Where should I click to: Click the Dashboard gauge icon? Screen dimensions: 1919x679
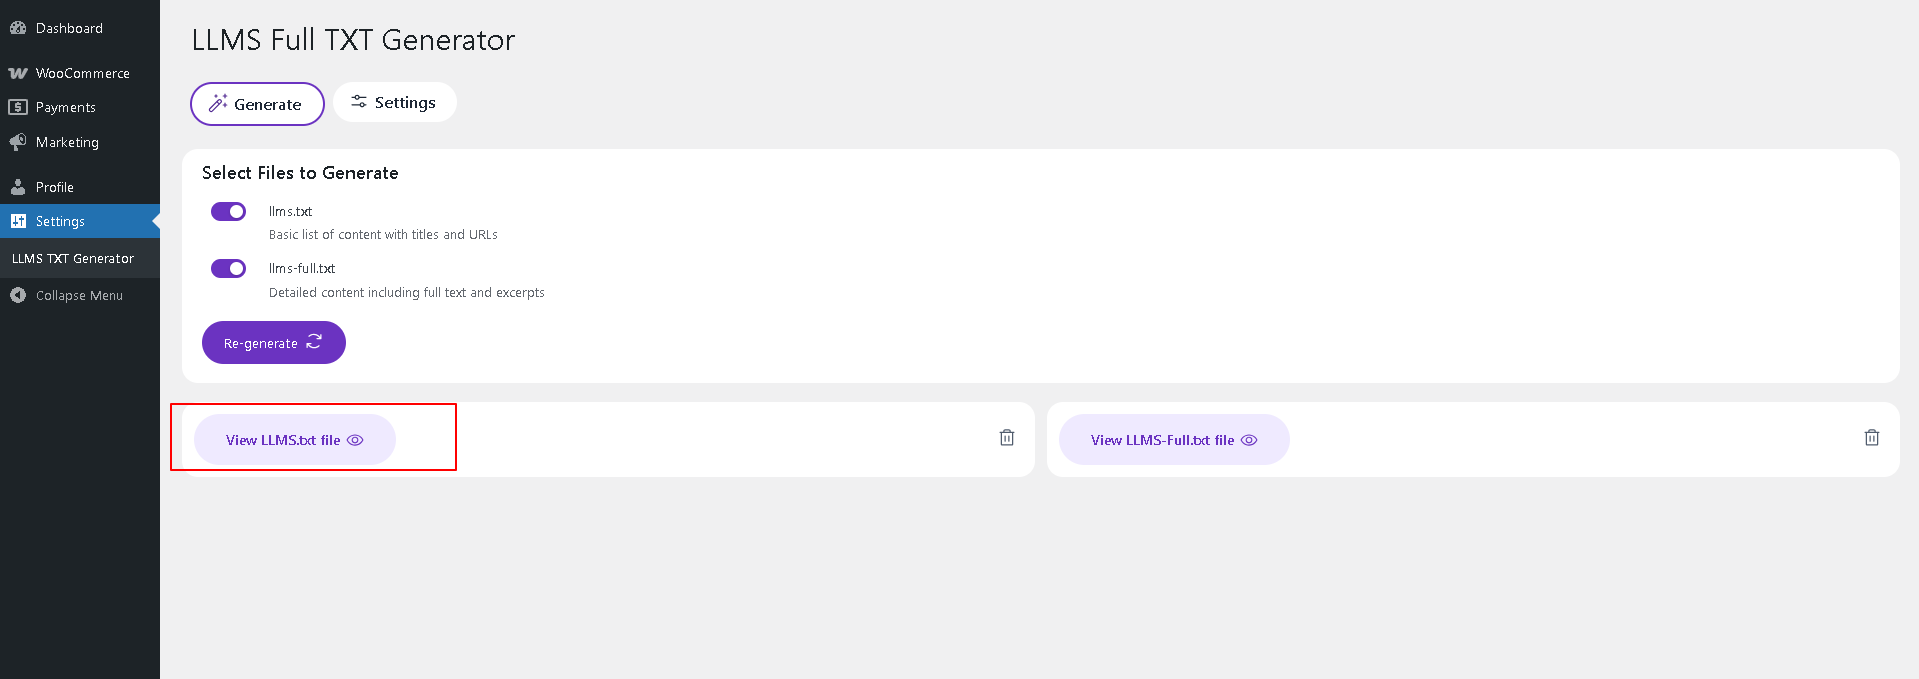18,28
